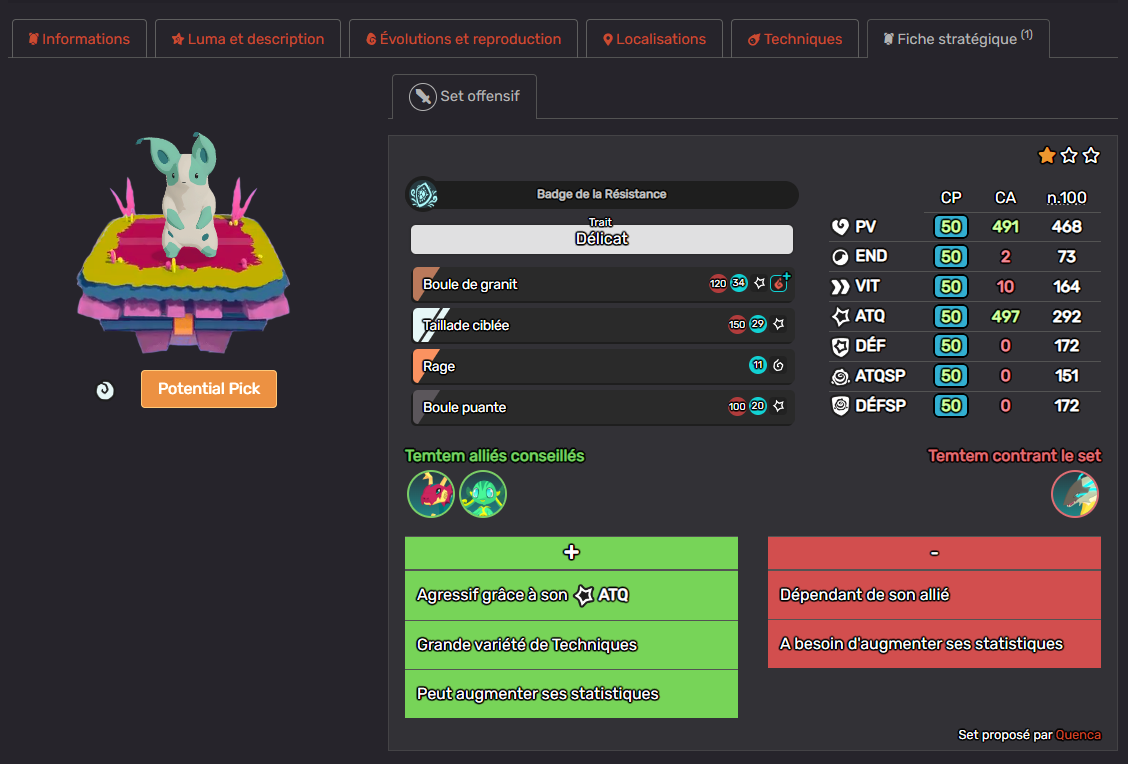Select the Boule de granit technique

coord(603,284)
